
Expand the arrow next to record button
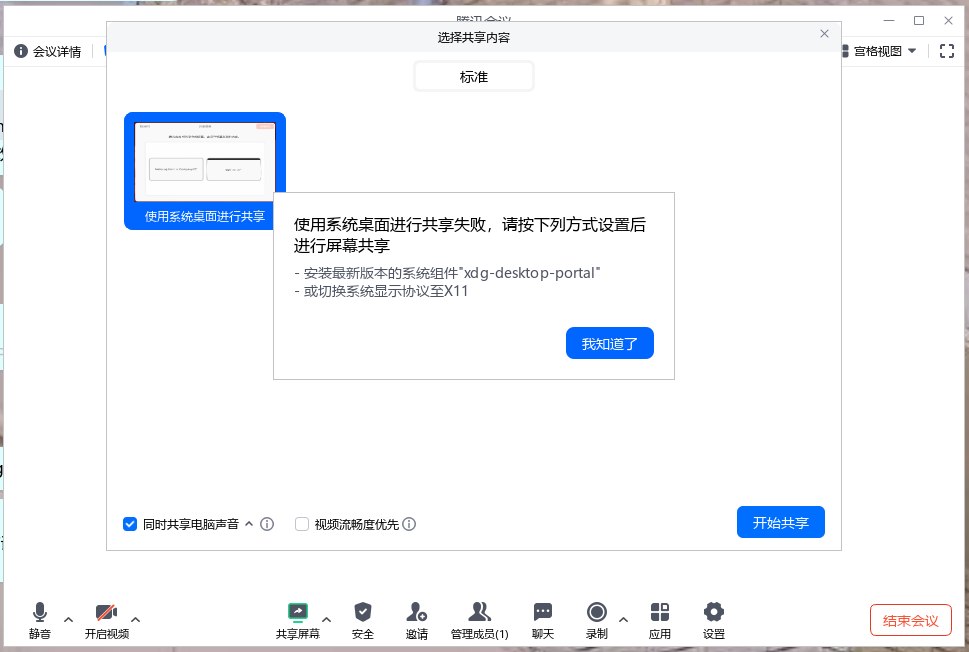(x=624, y=619)
